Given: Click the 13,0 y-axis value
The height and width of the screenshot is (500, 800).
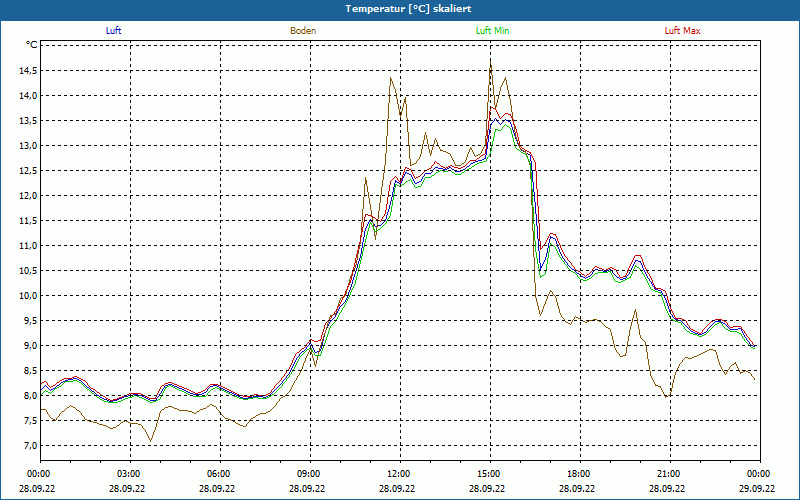Looking at the screenshot, I should tap(28, 145).
